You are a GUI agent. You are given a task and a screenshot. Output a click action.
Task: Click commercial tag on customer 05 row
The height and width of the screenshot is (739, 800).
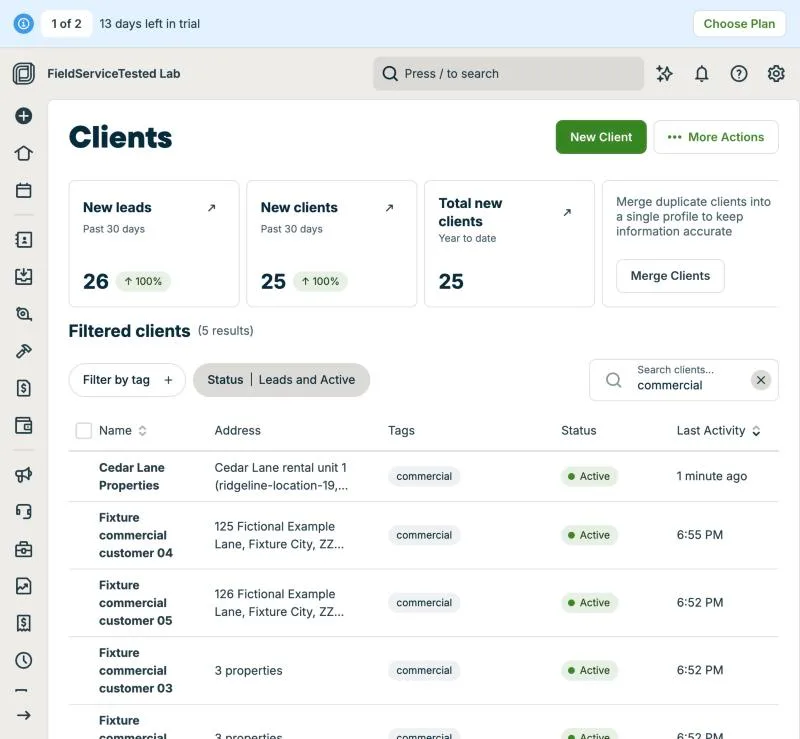point(424,603)
